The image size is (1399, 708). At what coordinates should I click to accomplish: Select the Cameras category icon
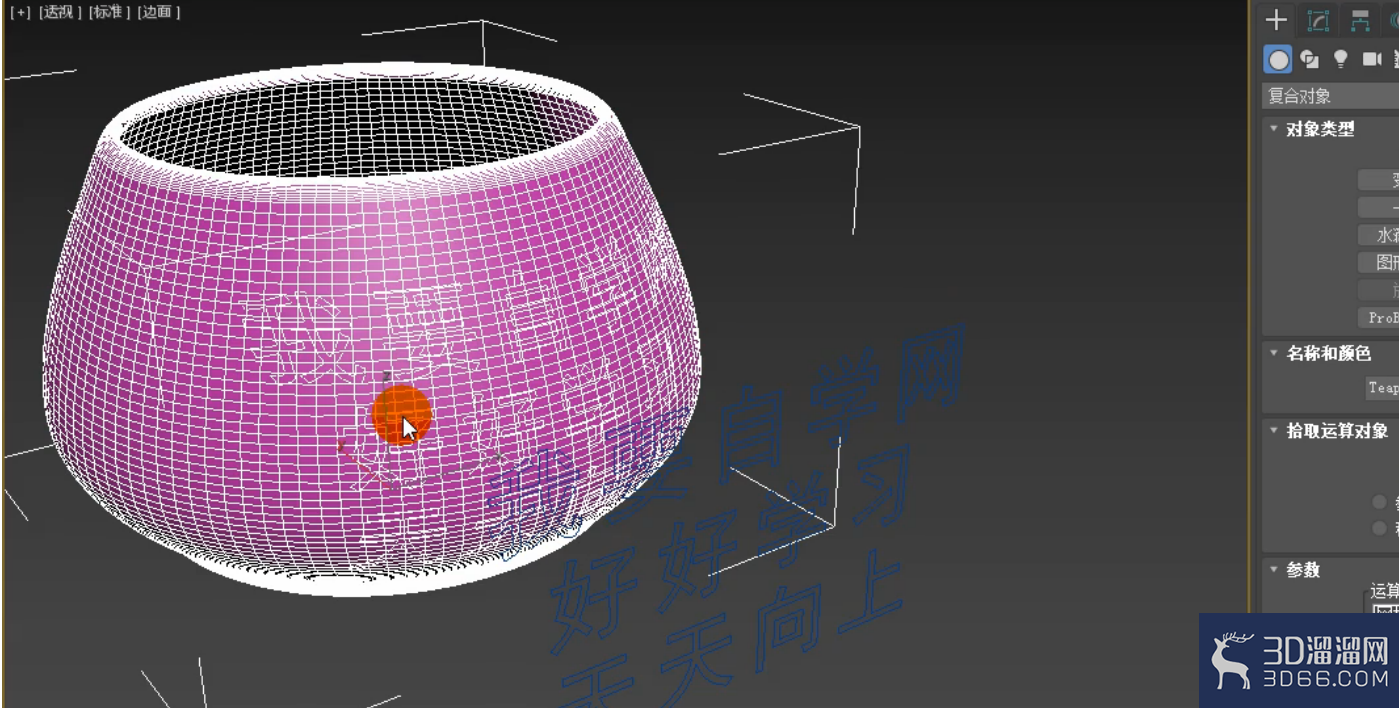pyautogui.click(x=1372, y=60)
